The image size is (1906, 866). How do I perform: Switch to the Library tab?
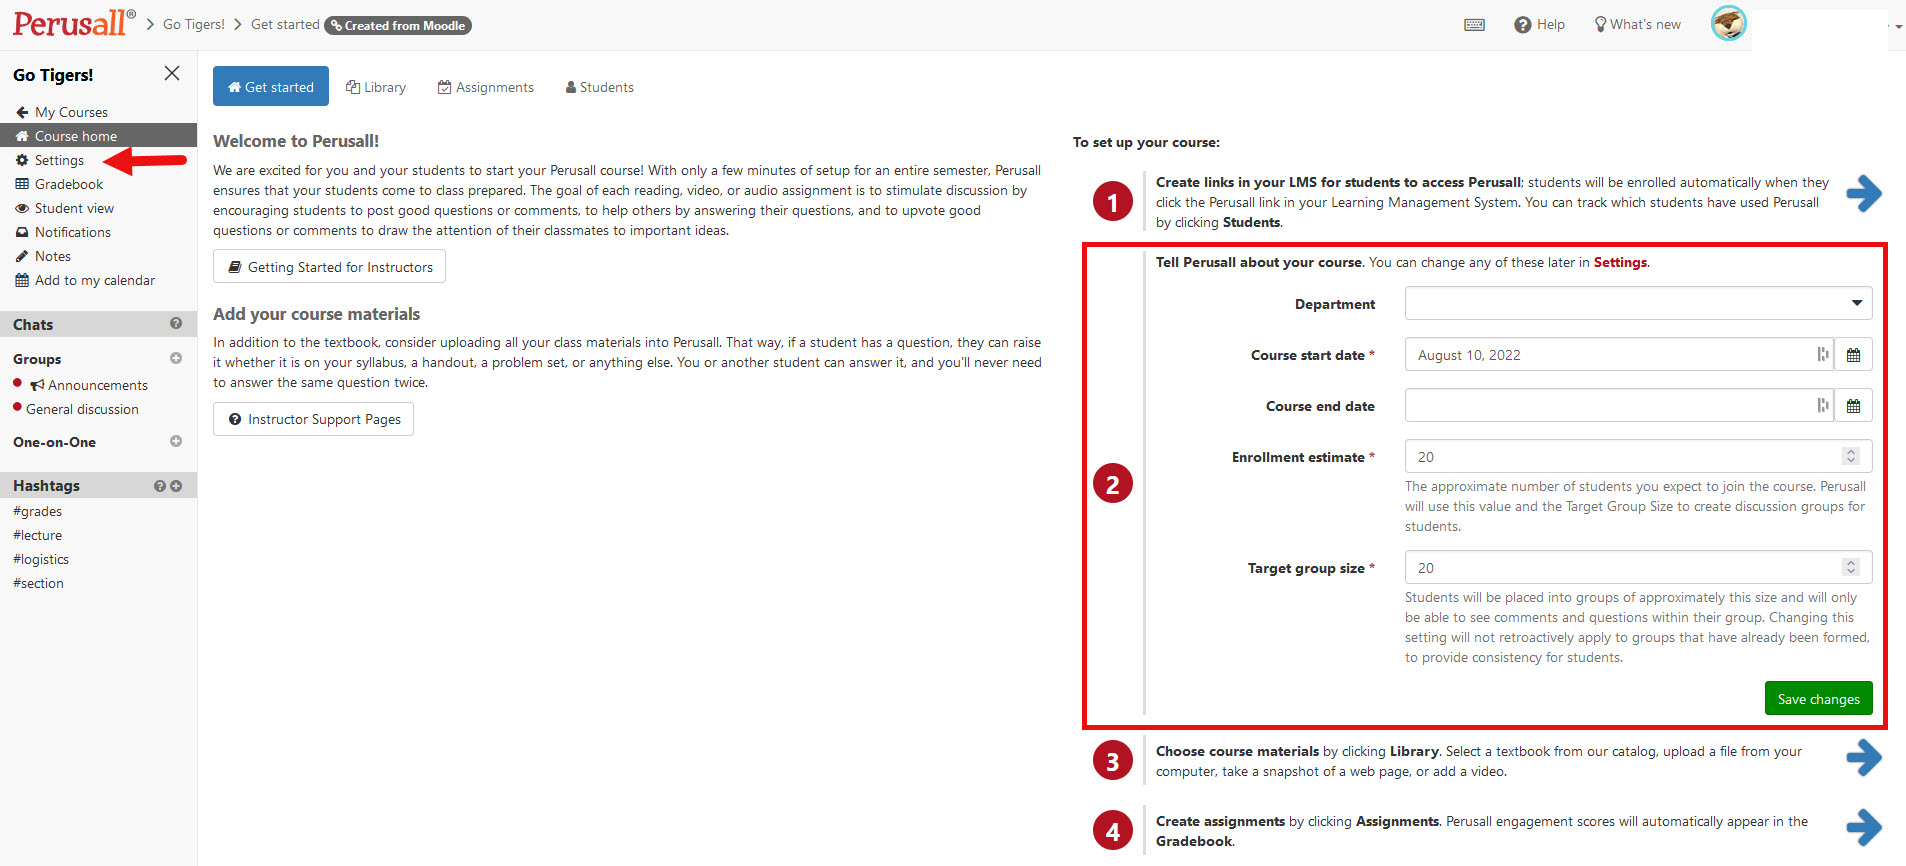(376, 87)
